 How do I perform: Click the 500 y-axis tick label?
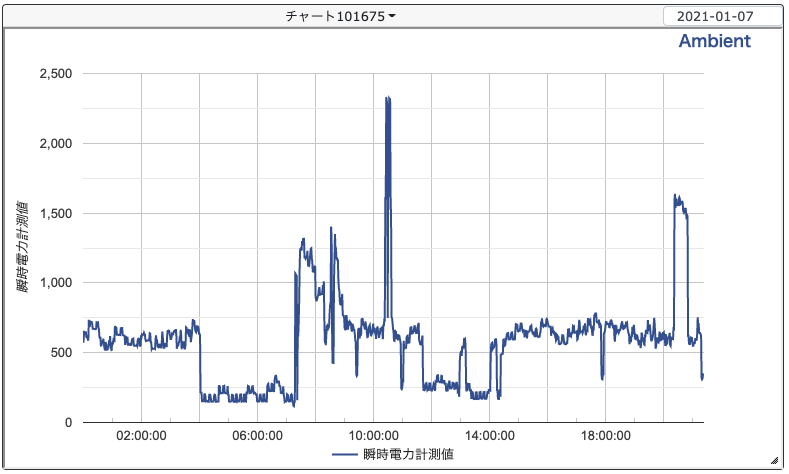pos(62,353)
